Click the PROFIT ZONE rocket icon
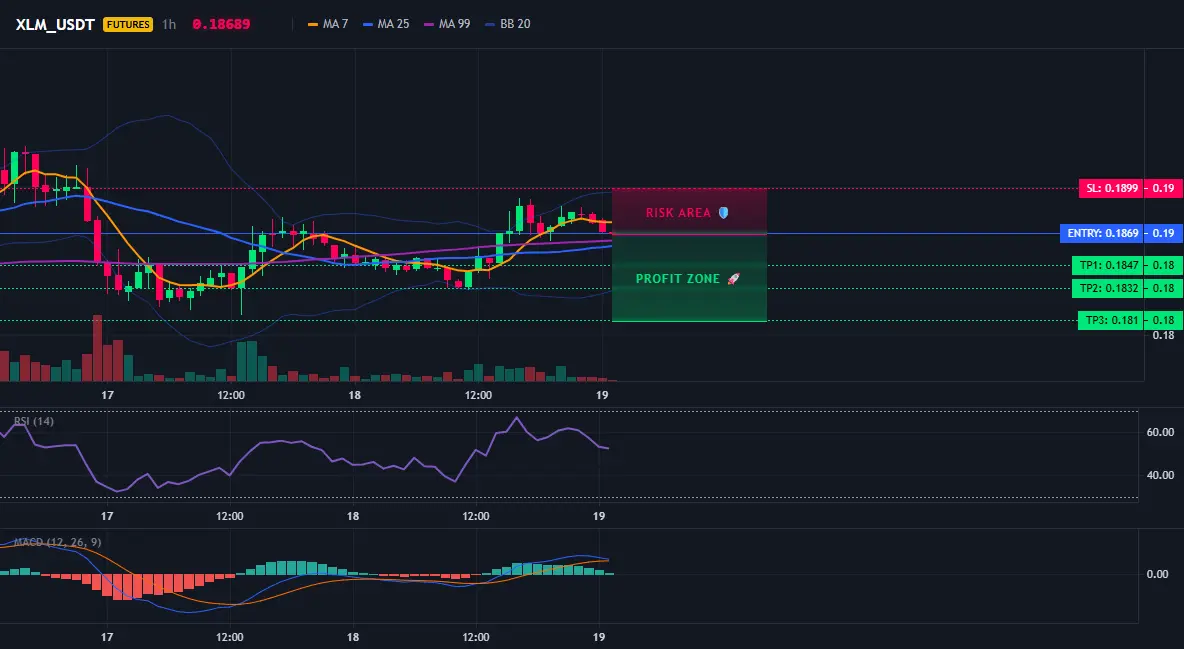Image resolution: width=1184 pixels, height=649 pixels. tap(733, 279)
